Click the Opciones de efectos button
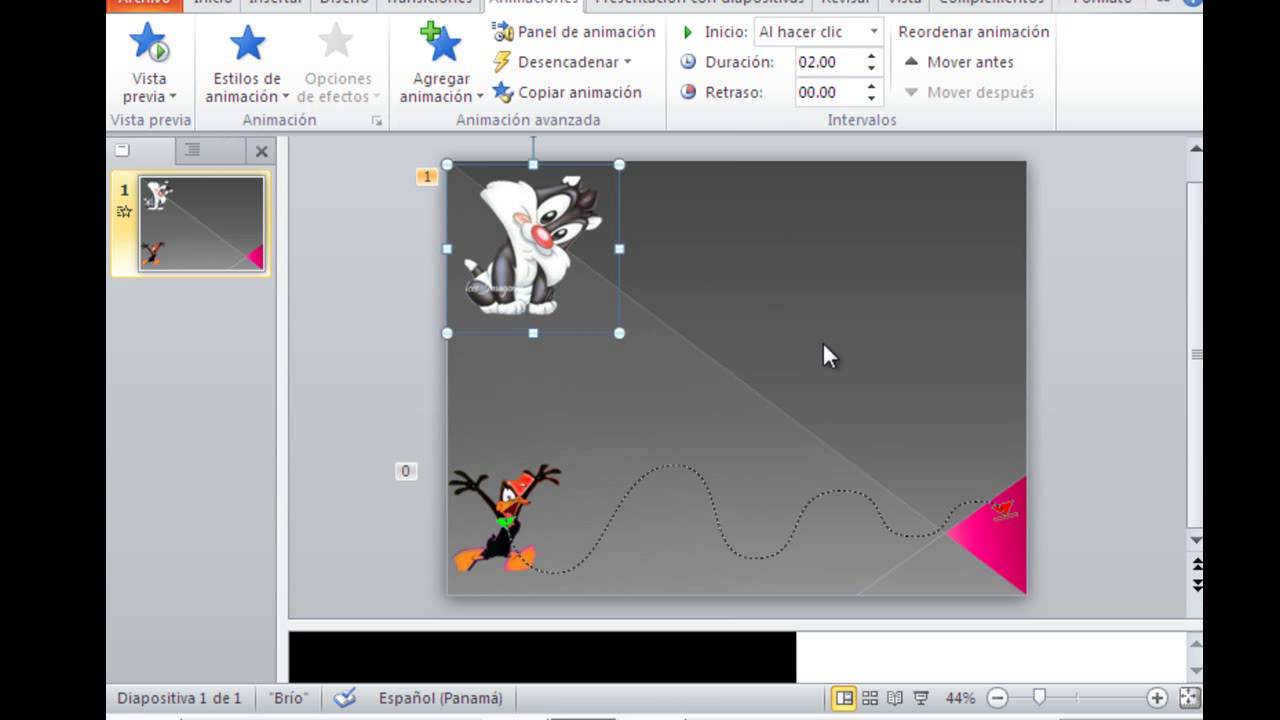1280x720 pixels. 338,65
